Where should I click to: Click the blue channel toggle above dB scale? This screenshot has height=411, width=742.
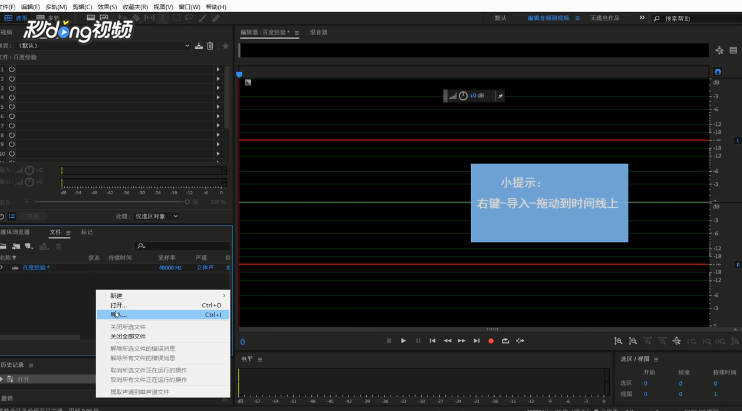point(718,72)
